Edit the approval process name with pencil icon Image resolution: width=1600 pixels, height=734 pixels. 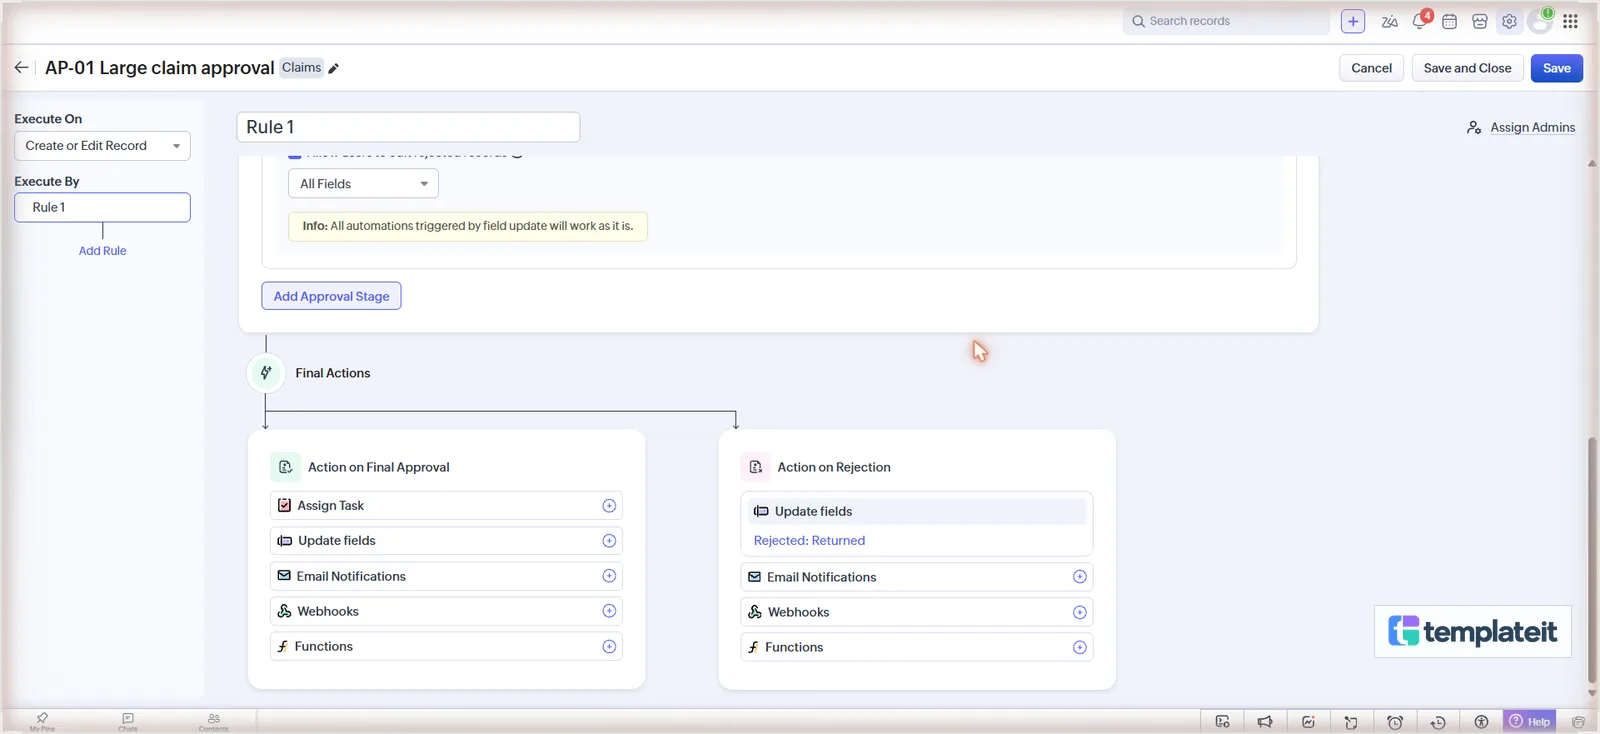(x=334, y=68)
